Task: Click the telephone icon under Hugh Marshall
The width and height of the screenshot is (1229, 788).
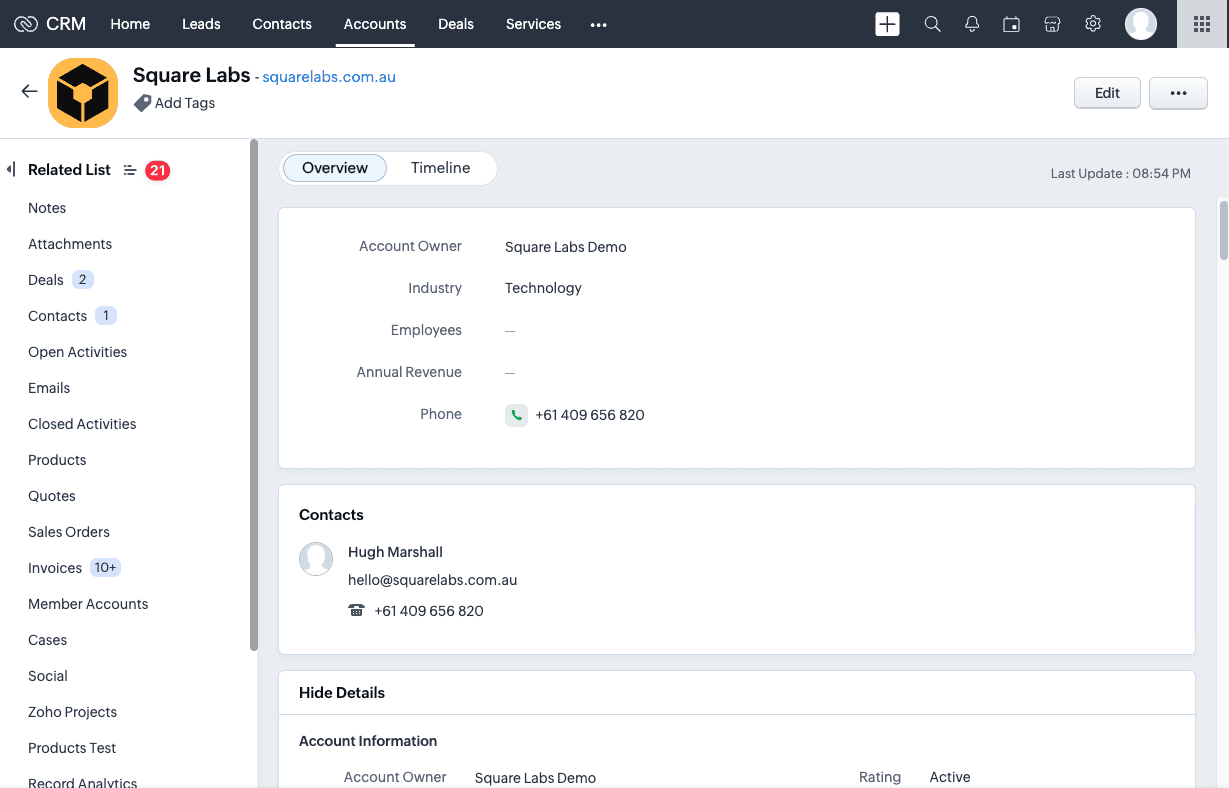Action: pos(356,611)
